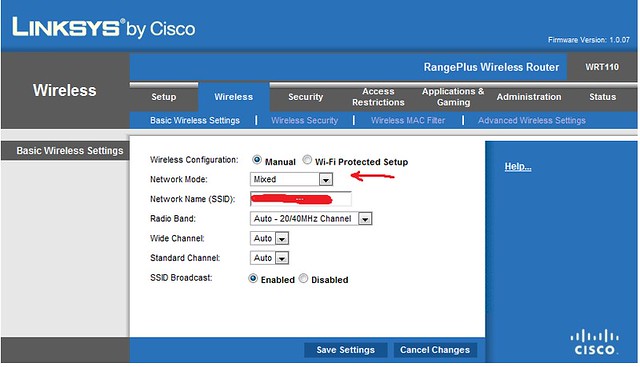The image size is (640, 367).
Task: Click the Wireless section heading on left
Action: point(64,90)
